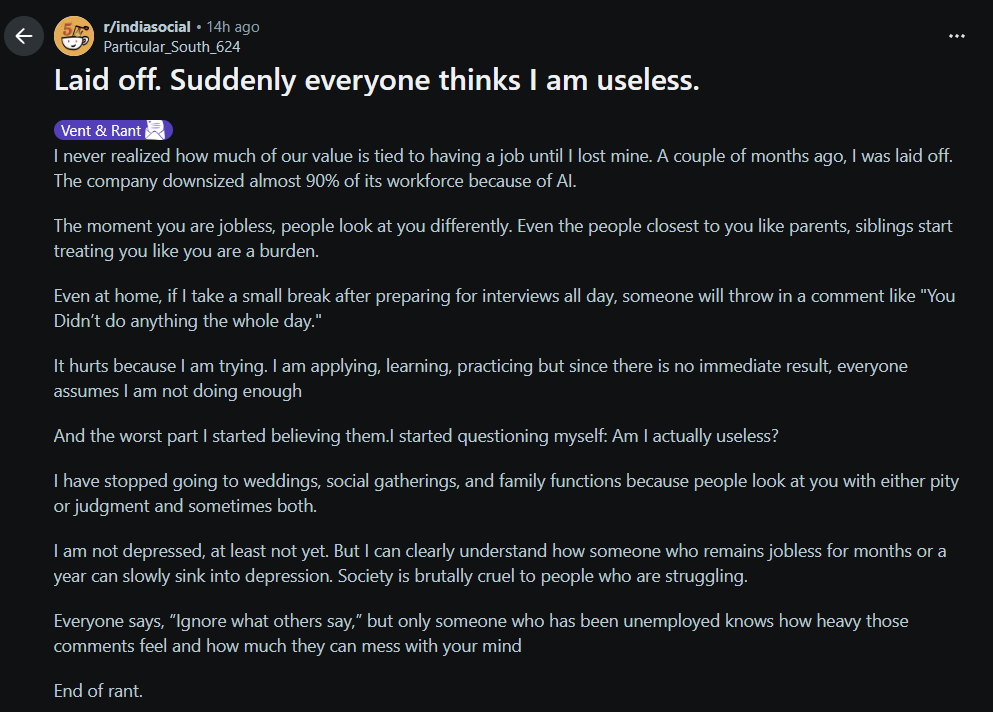Open post options via the ellipsis icon
The height and width of the screenshot is (712, 993).
pyautogui.click(x=956, y=36)
